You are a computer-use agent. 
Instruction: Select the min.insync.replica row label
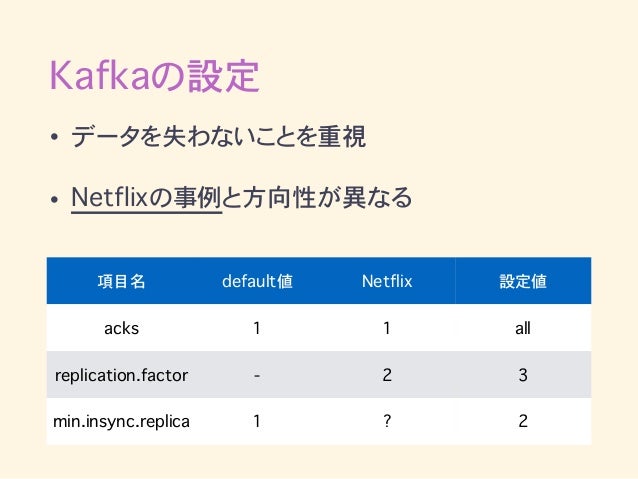121,421
